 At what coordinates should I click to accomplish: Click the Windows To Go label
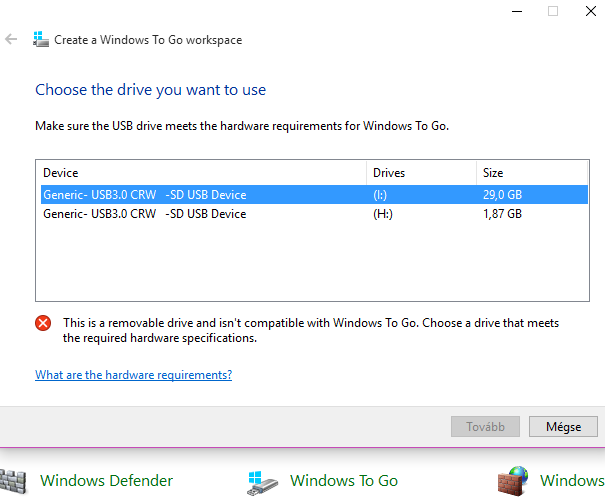(x=344, y=481)
